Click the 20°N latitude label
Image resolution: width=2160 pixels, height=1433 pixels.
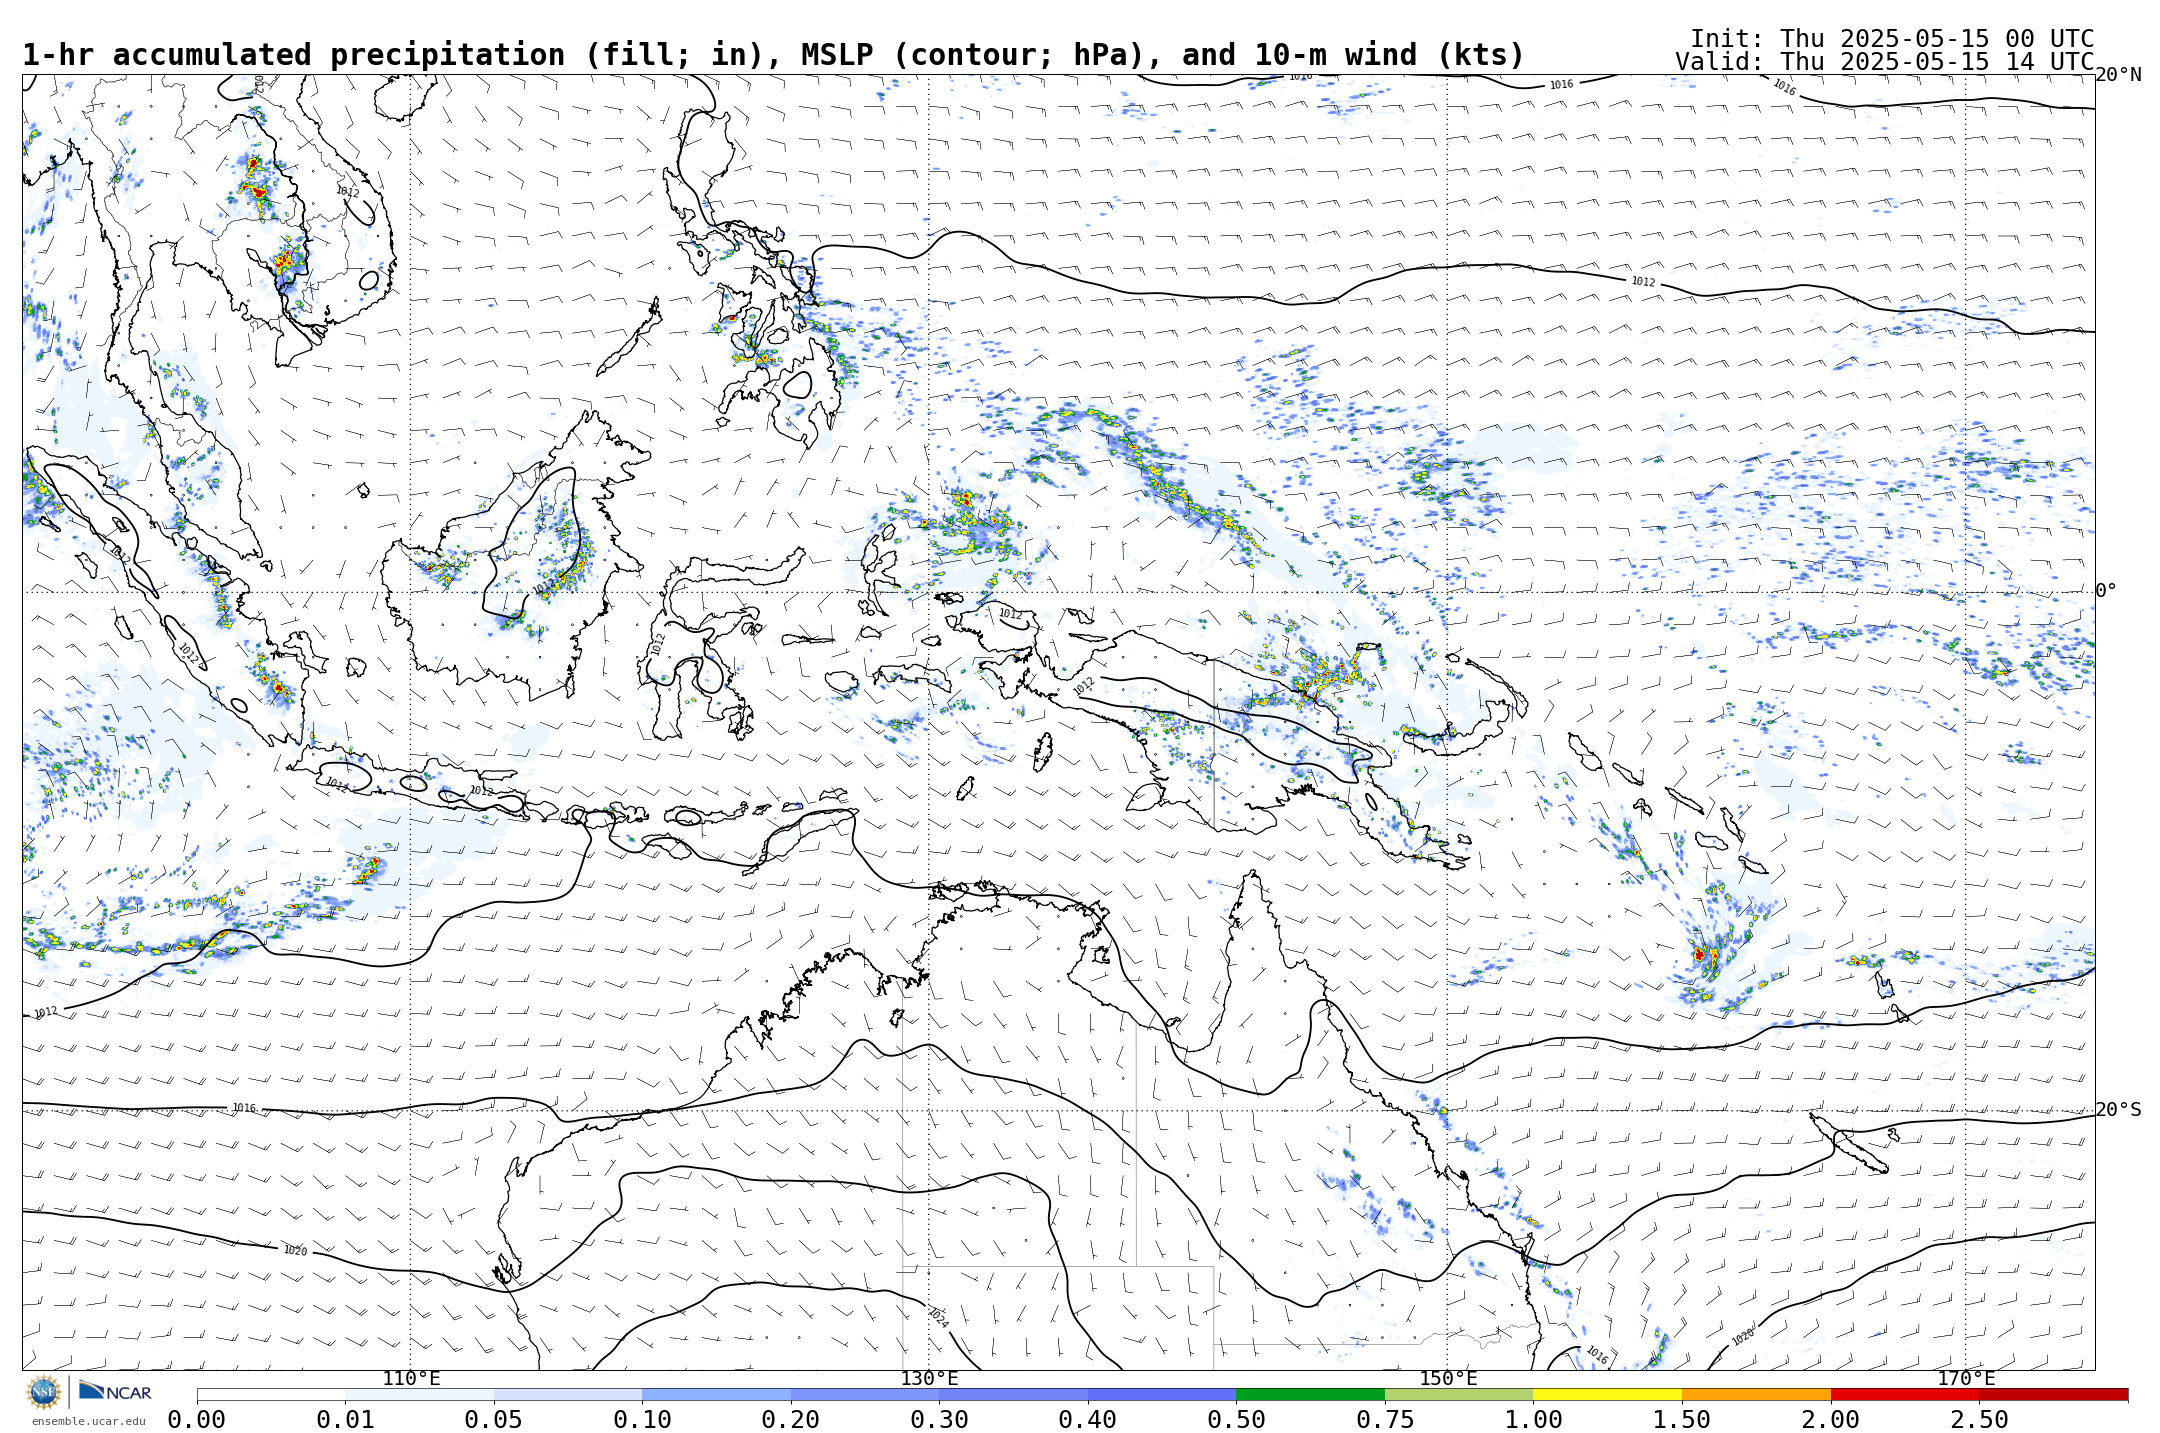pyautogui.click(x=2118, y=75)
